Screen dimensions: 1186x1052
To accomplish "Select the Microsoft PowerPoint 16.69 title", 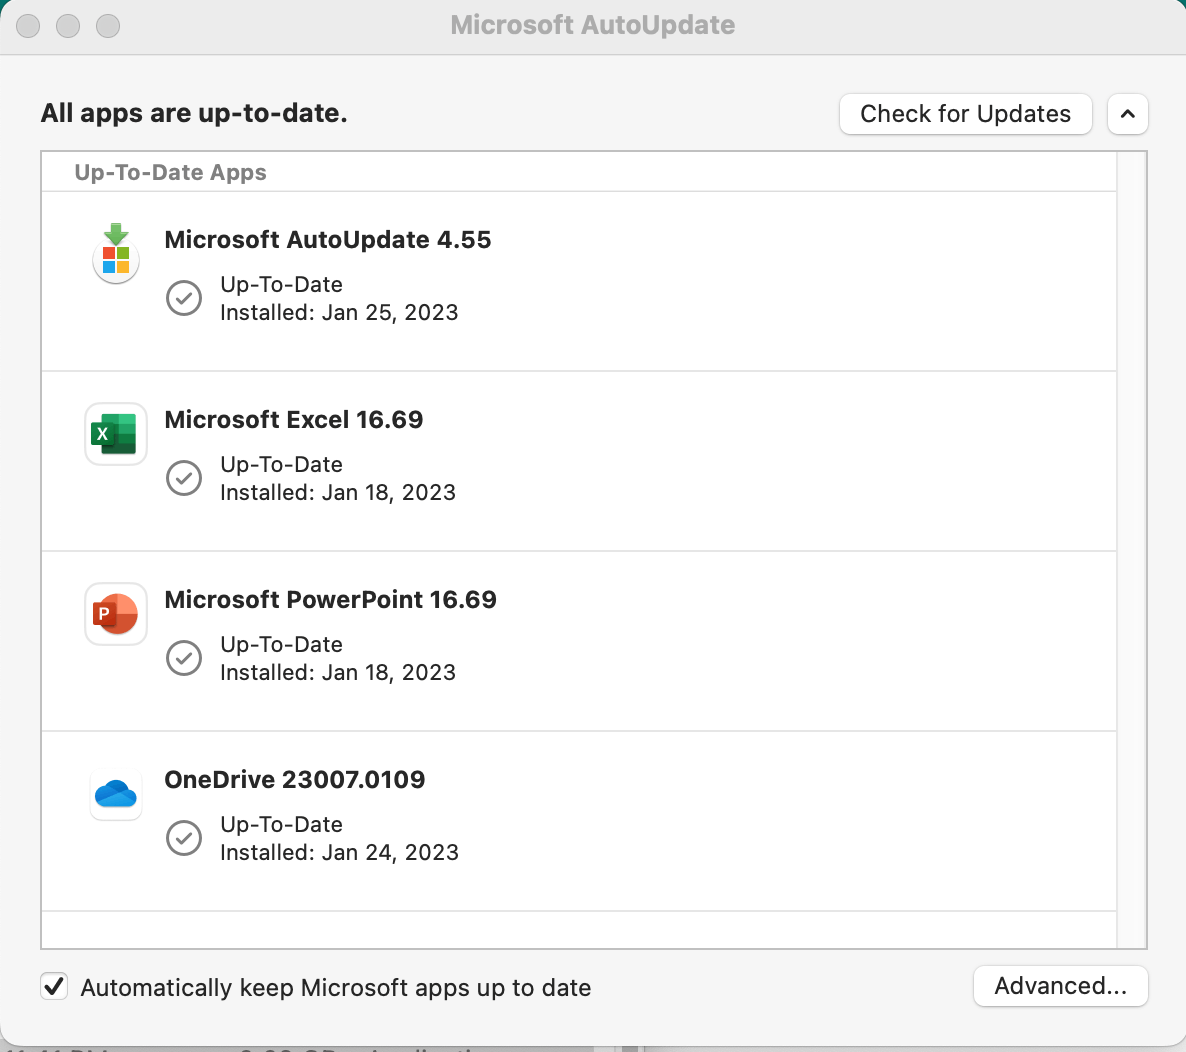I will [x=330, y=600].
